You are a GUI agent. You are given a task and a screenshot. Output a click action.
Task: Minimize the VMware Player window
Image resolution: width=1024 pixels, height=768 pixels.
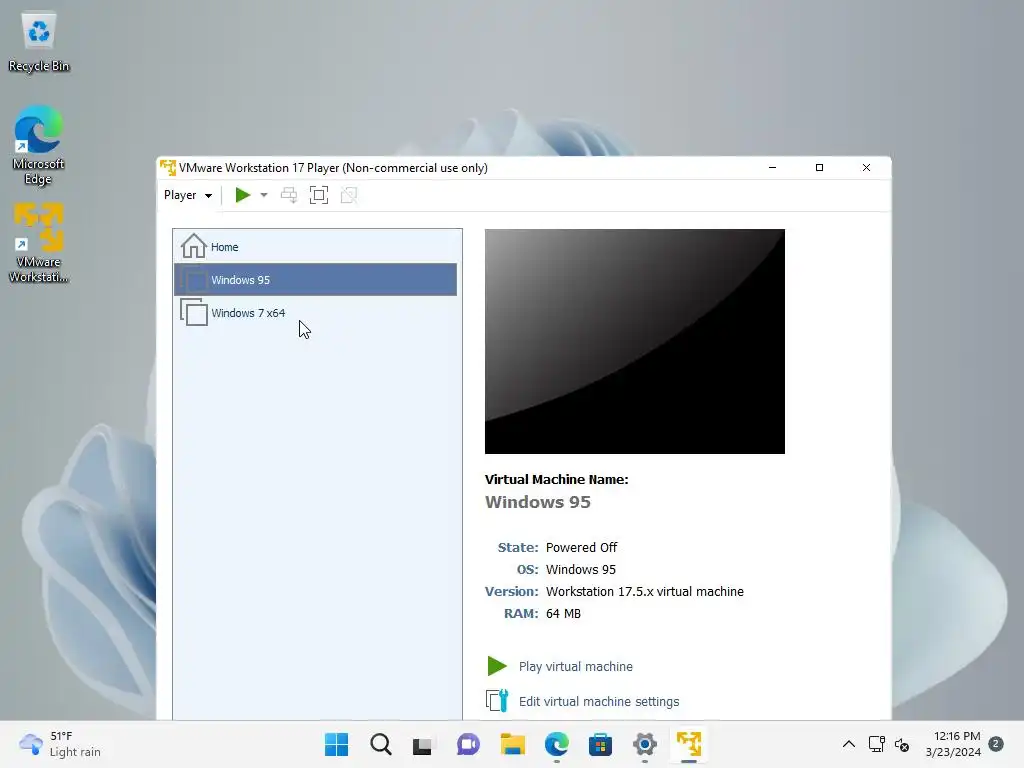click(773, 168)
